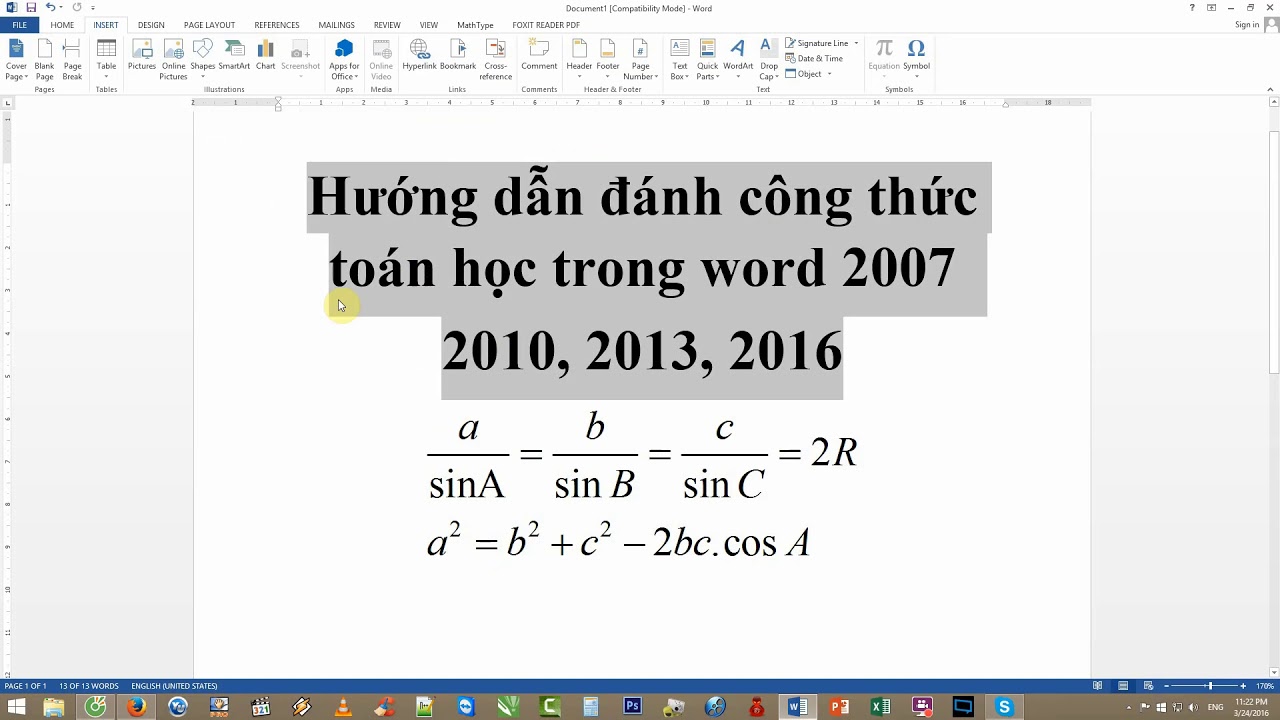1280x720 pixels.
Task: Switch to Web Layout view
Action: coord(1147,686)
